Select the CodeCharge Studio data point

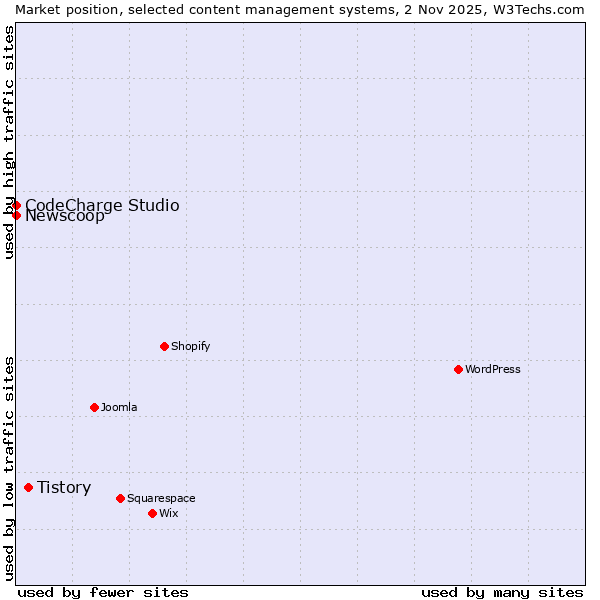click(16, 205)
